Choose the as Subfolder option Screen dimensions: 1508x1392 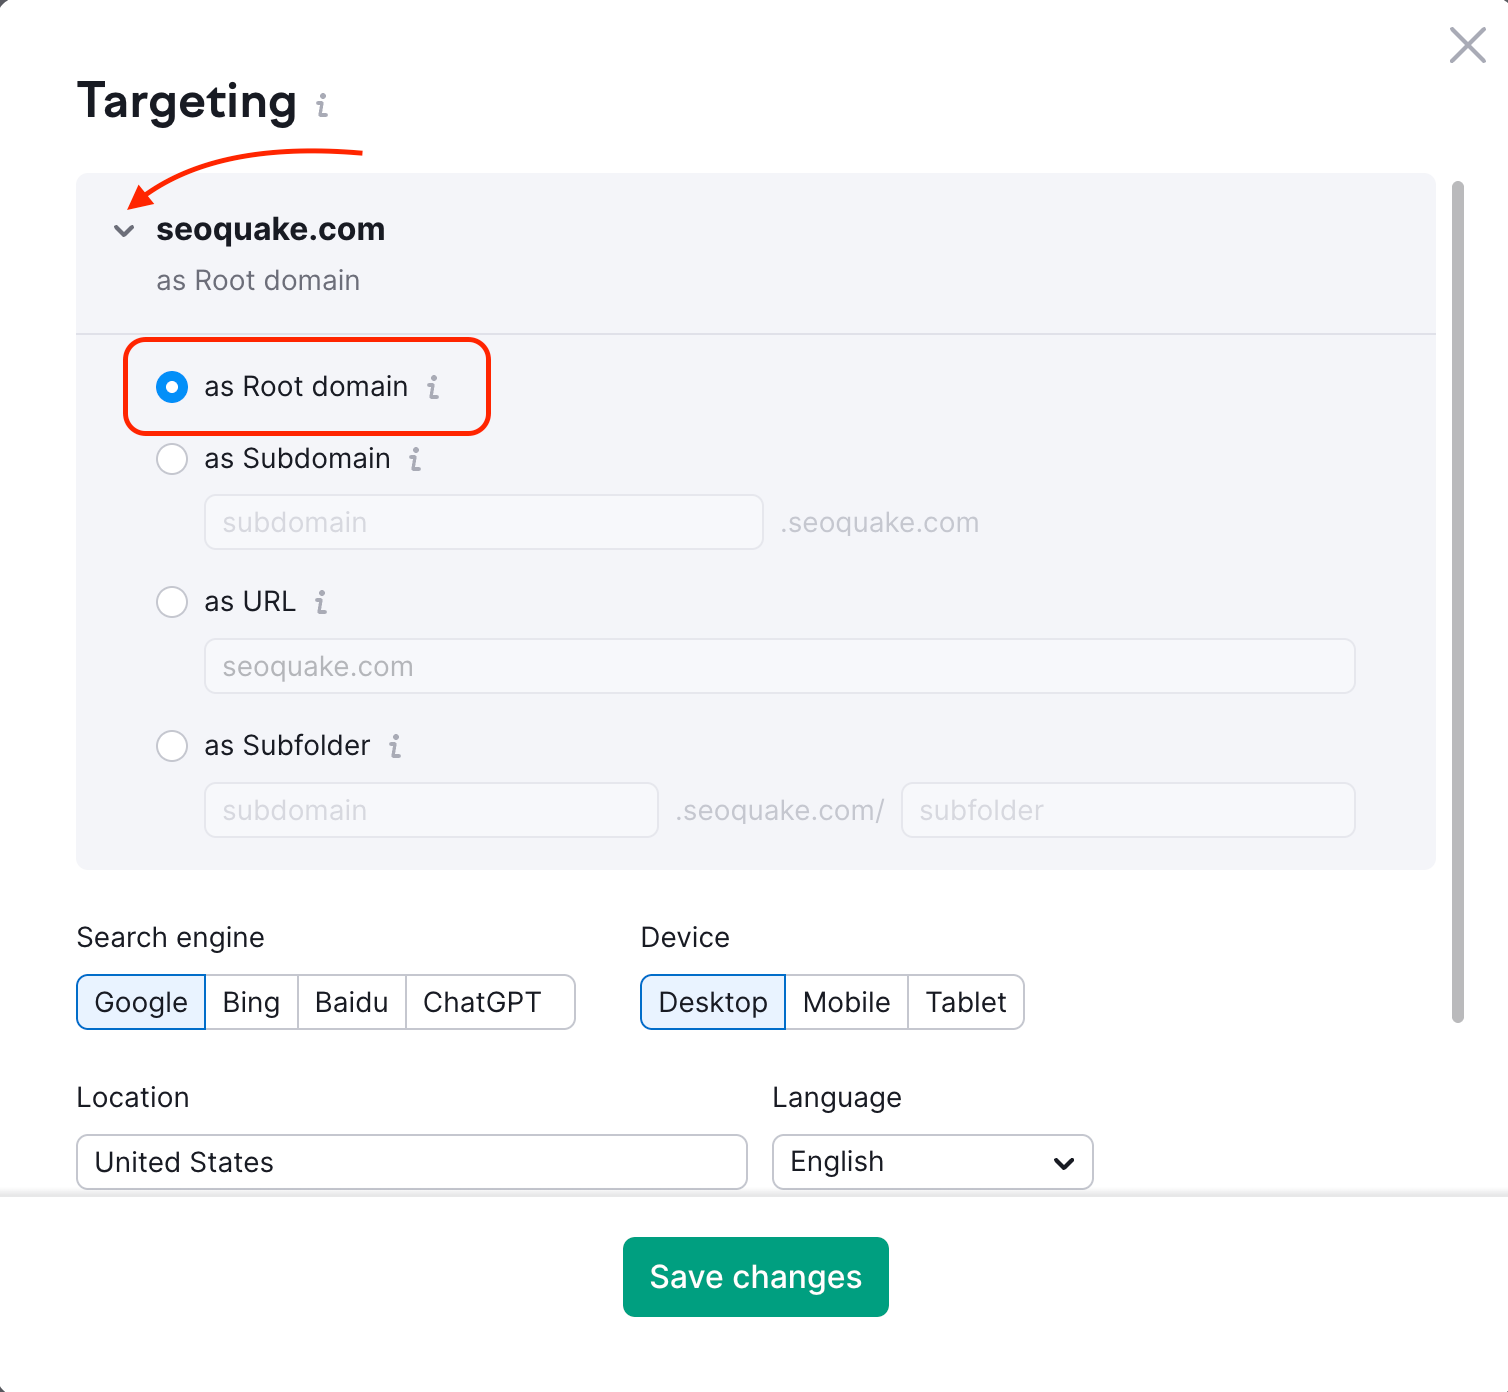pyautogui.click(x=172, y=746)
